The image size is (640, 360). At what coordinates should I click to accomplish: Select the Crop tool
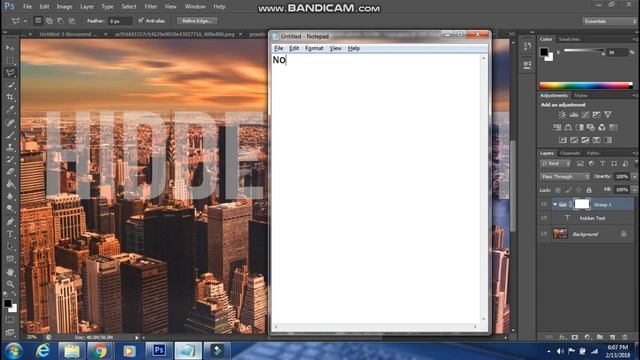tap(10, 97)
